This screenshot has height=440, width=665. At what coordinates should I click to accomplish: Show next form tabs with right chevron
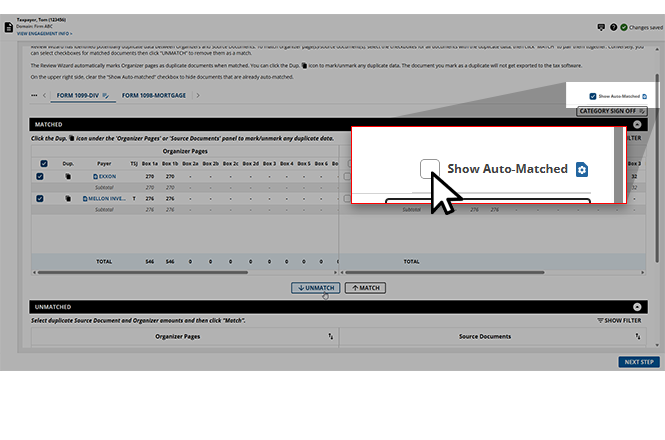[198, 95]
